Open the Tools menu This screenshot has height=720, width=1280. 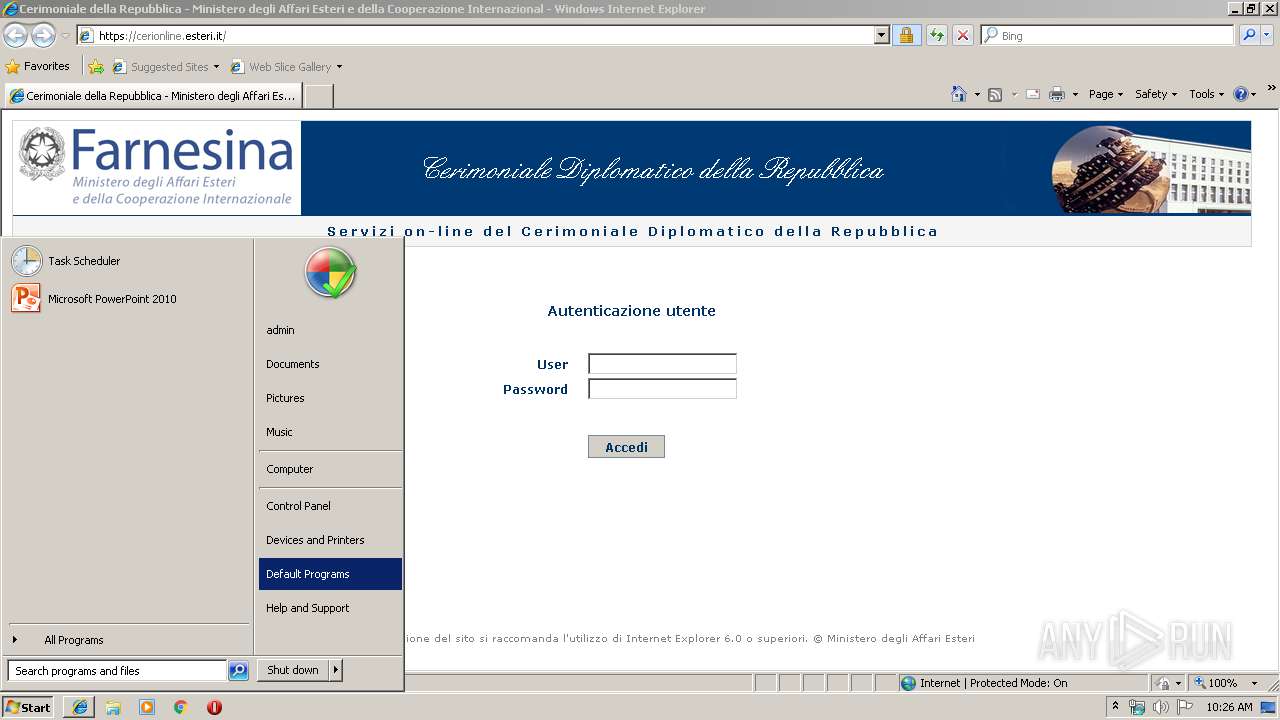[1206, 94]
